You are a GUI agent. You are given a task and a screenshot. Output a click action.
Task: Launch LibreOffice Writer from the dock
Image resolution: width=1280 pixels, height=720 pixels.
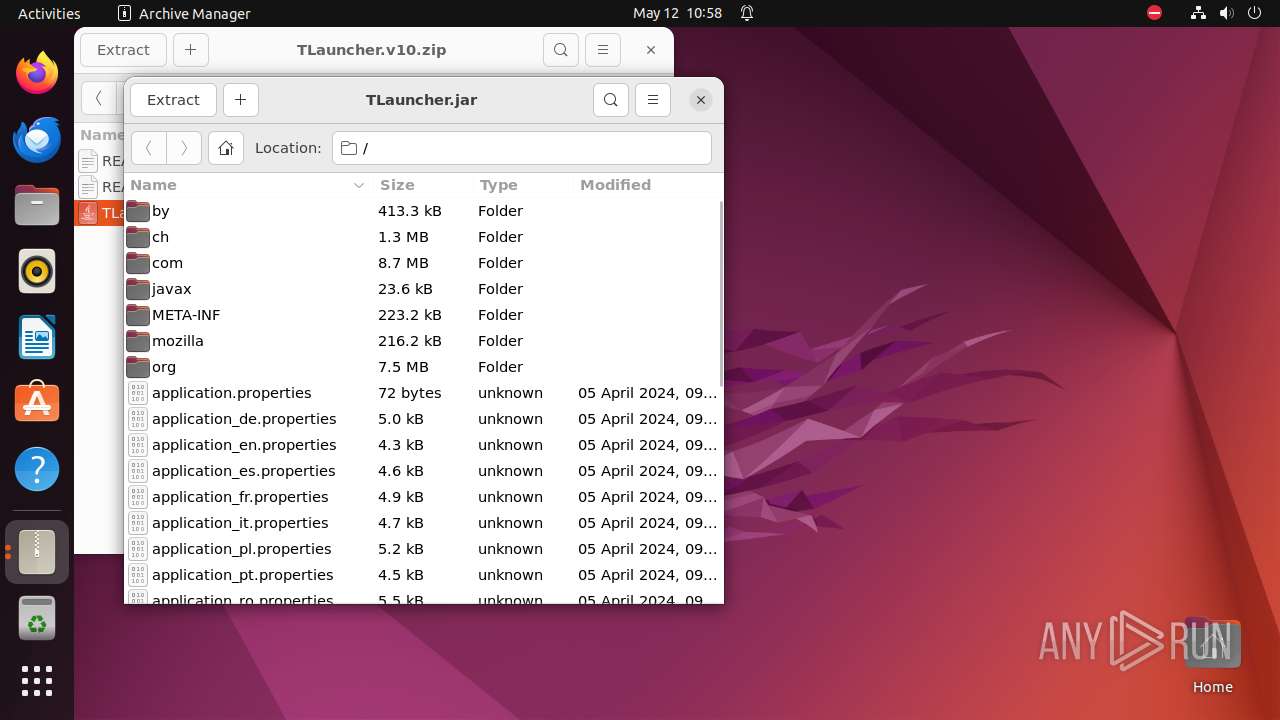pyautogui.click(x=37, y=337)
